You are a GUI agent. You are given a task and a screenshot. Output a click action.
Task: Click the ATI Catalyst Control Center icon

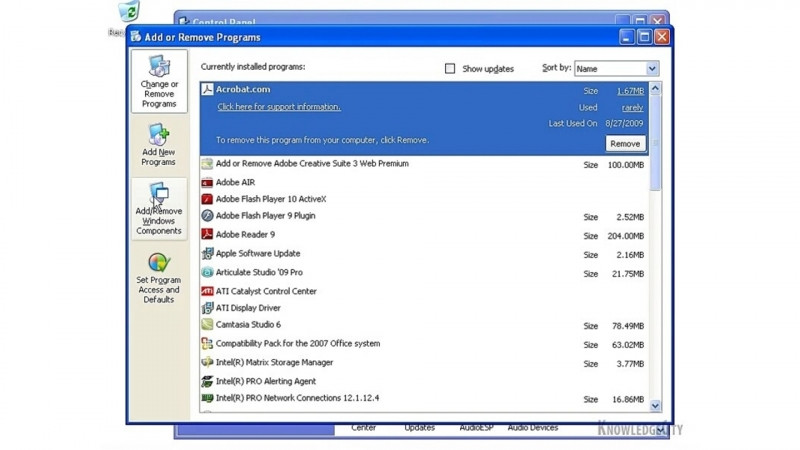coord(207,291)
